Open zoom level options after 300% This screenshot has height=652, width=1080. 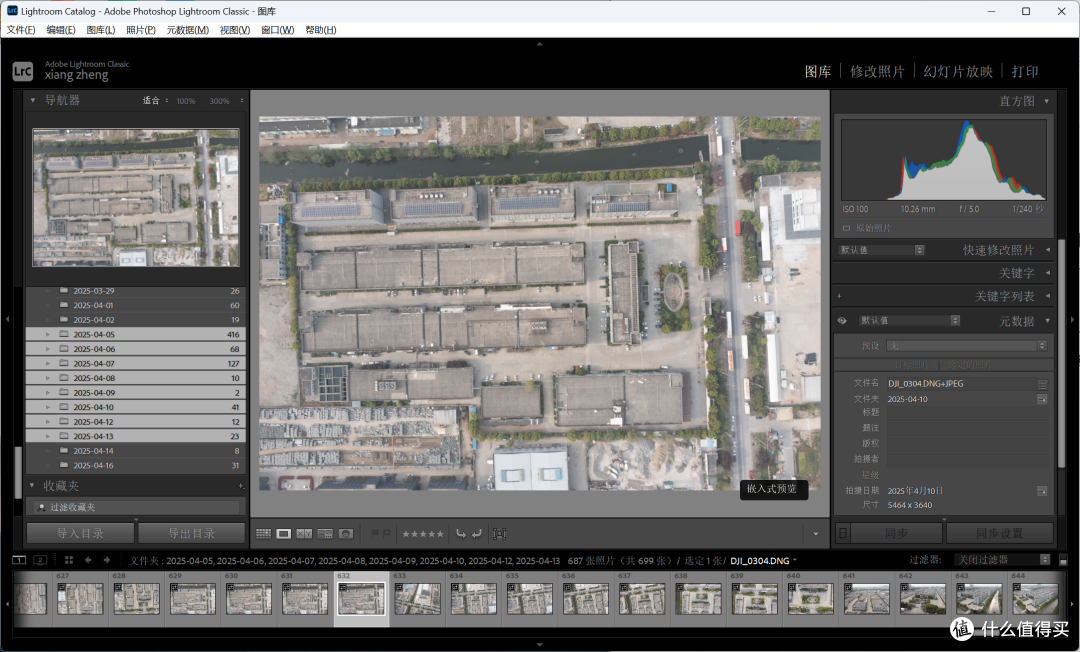pyautogui.click(x=242, y=101)
